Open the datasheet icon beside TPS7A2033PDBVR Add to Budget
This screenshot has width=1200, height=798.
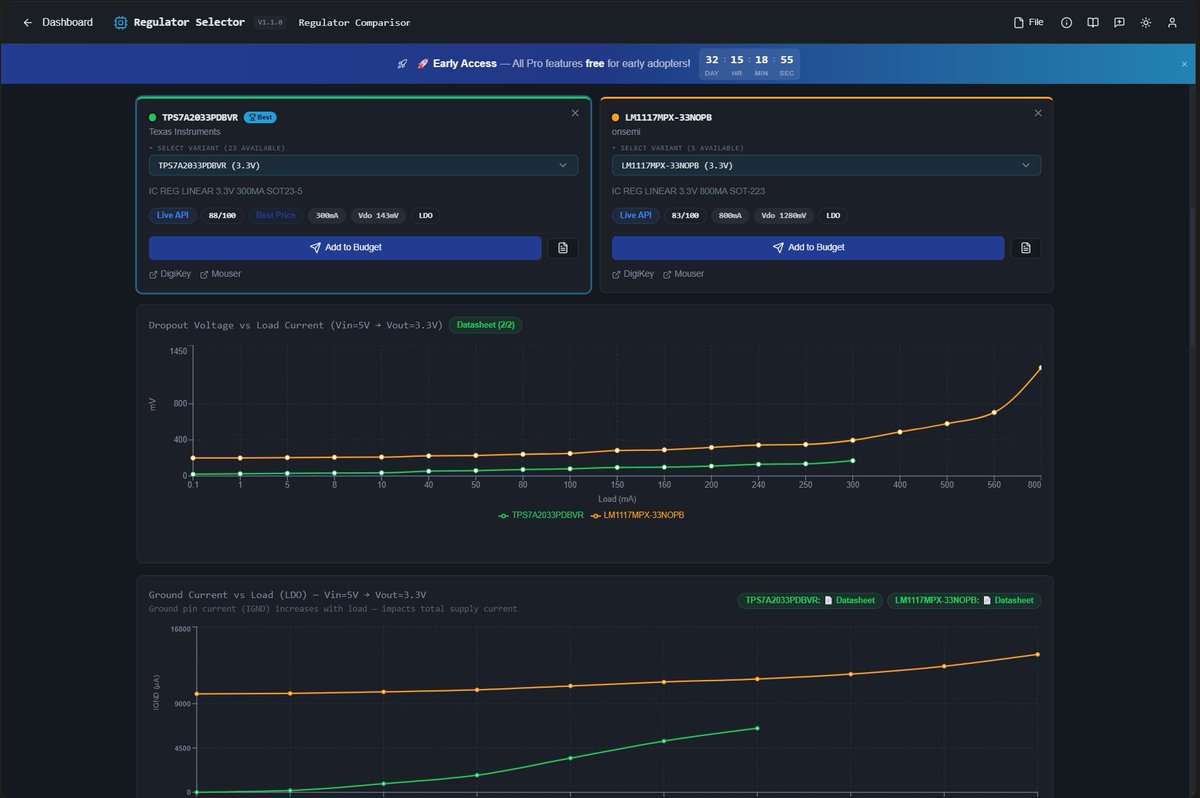point(562,247)
